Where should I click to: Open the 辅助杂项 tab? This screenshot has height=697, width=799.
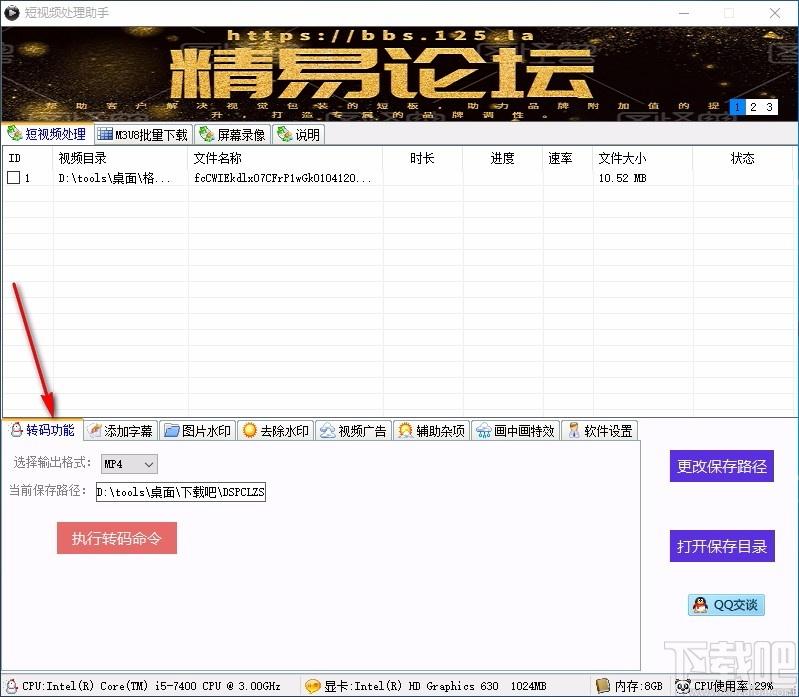click(x=432, y=431)
